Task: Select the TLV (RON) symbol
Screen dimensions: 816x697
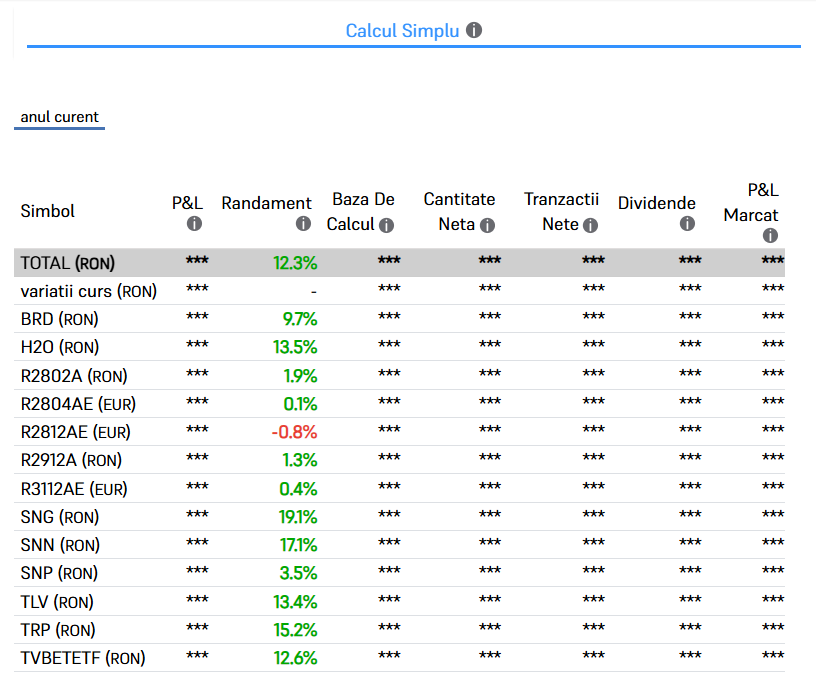Action: 58,602
